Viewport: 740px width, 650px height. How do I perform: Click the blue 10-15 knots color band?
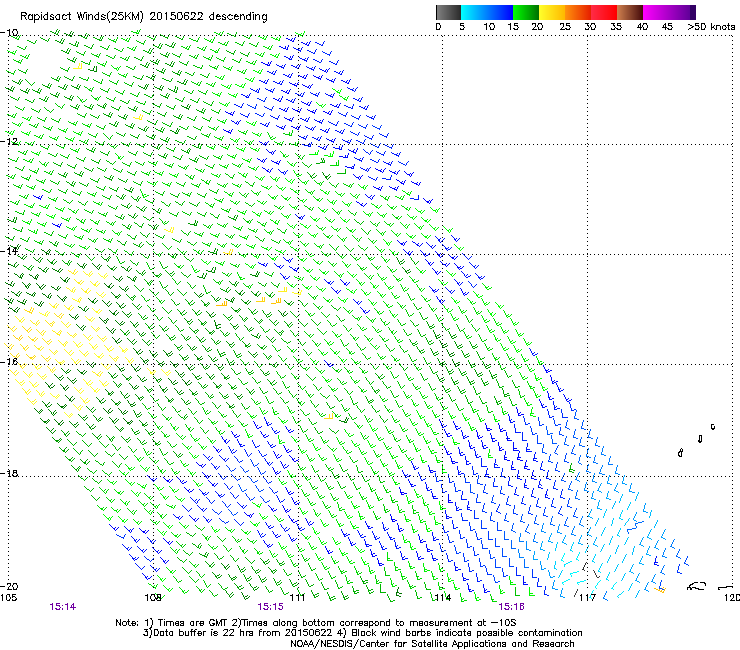coord(500,12)
